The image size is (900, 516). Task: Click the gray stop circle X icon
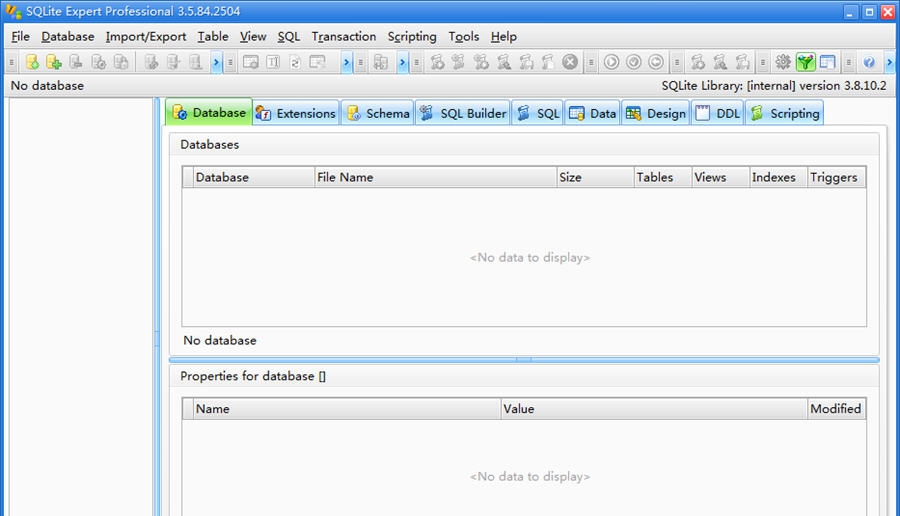coord(570,62)
